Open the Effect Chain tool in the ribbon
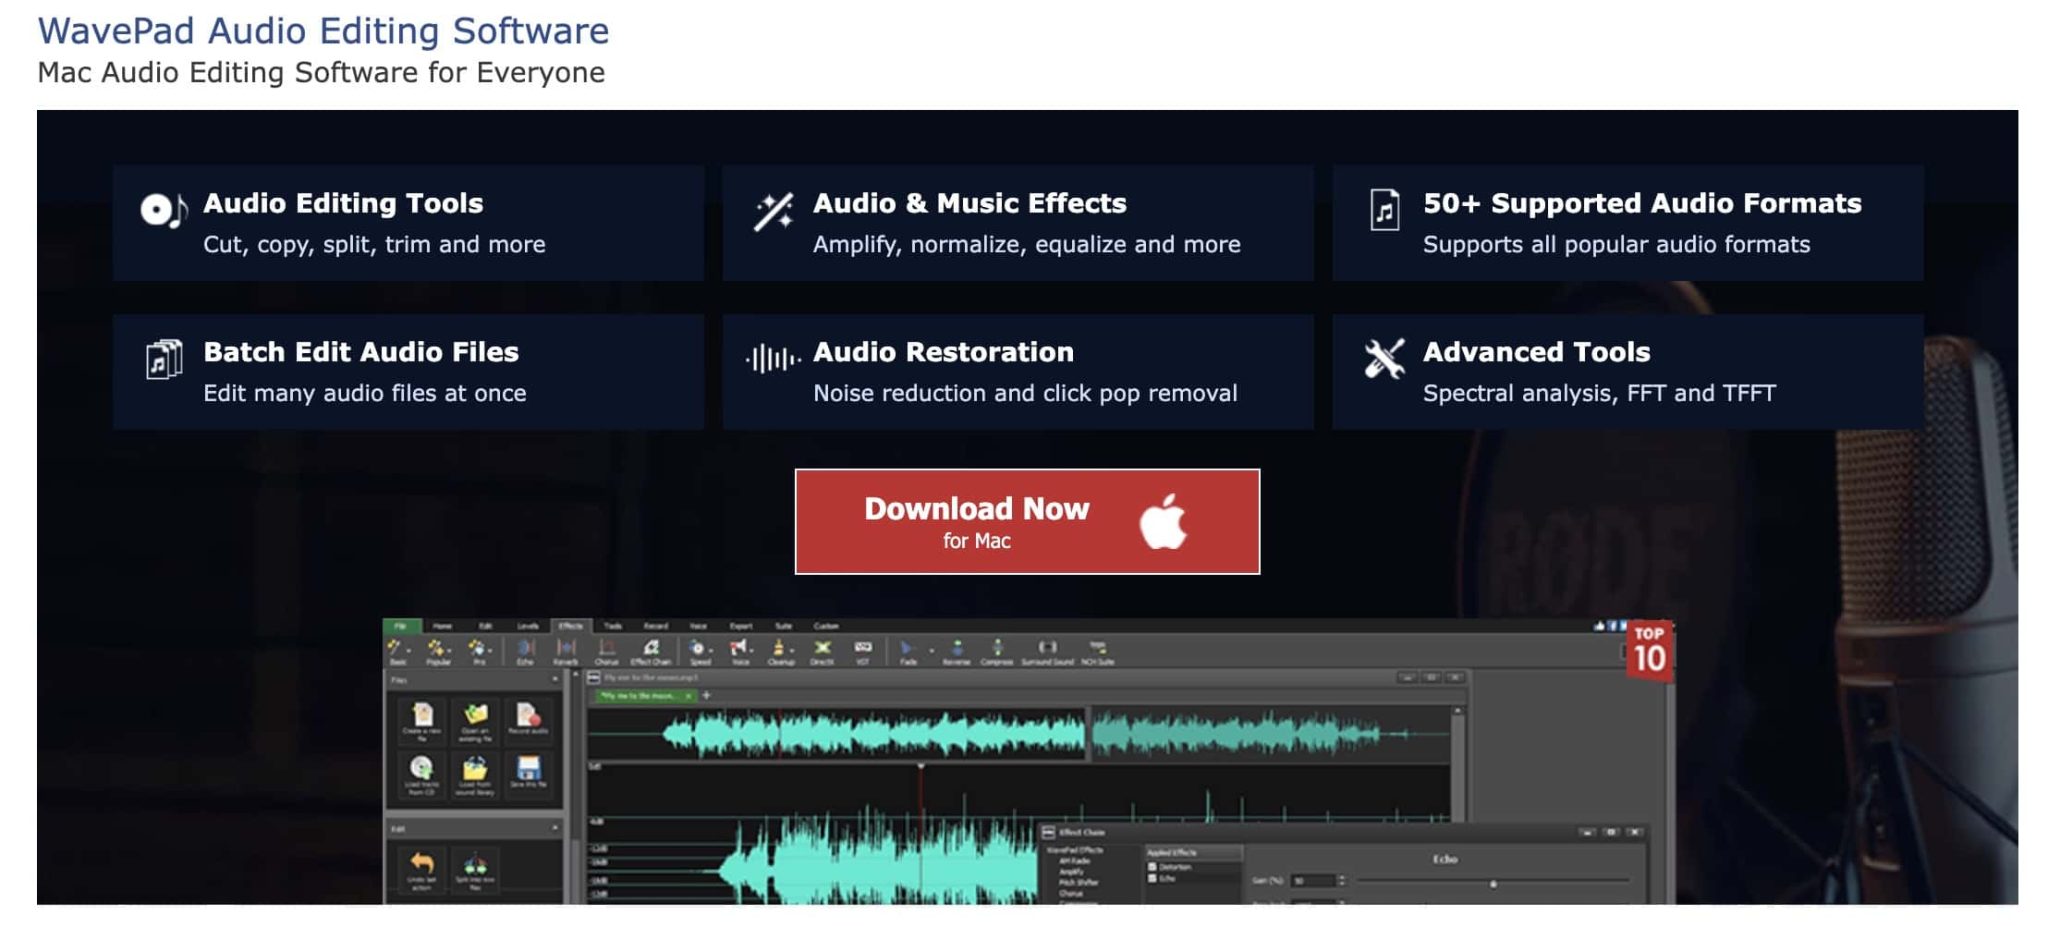Viewport: 2048px width, 926px height. coord(650,651)
